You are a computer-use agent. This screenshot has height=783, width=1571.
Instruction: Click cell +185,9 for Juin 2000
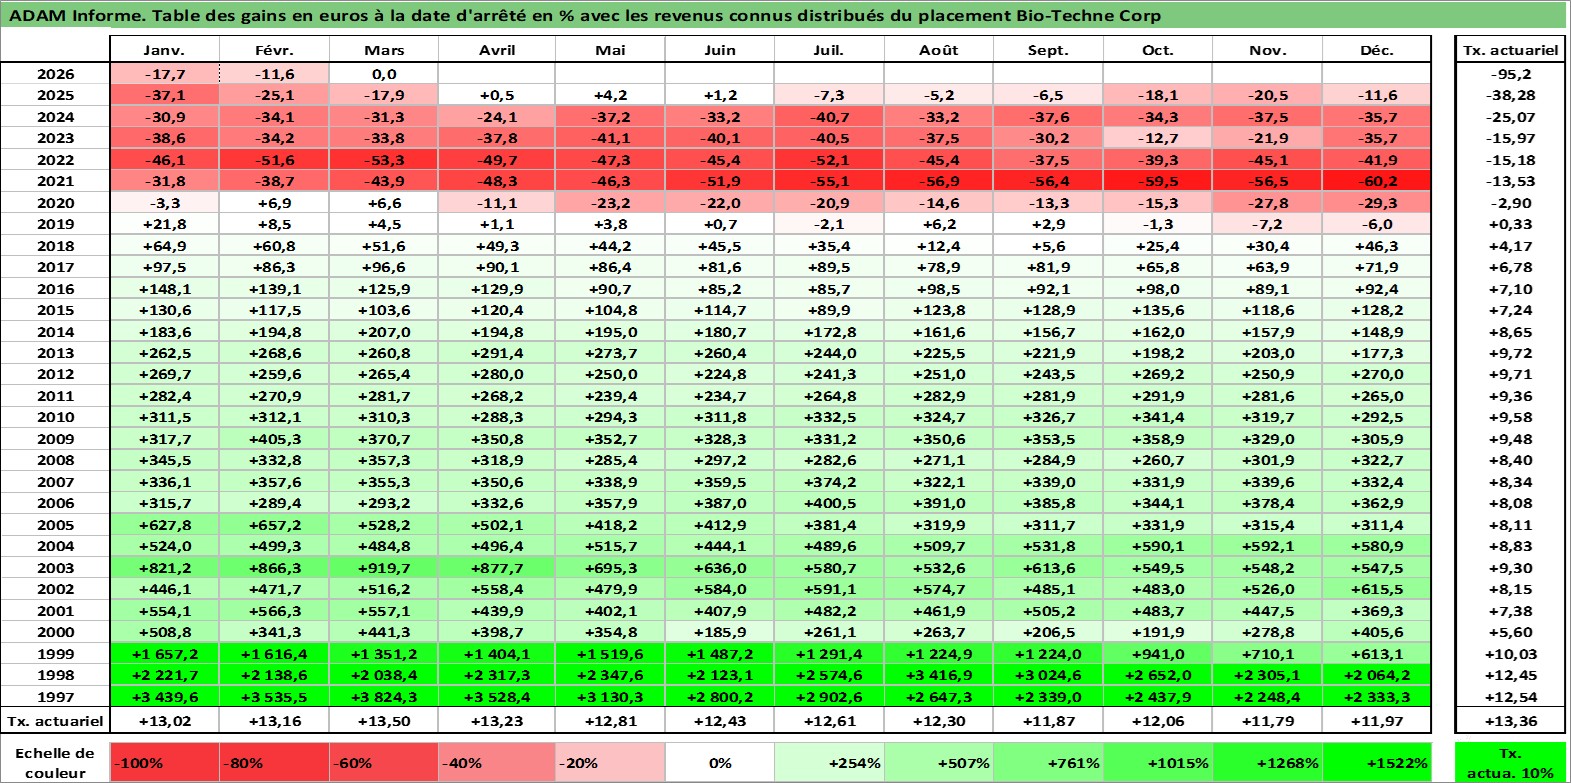(x=719, y=632)
